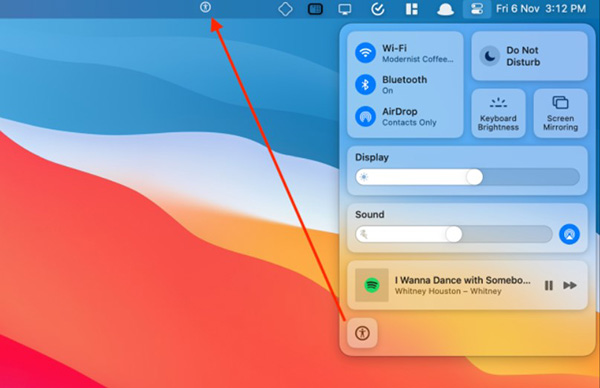600x388 pixels.
Task: Open the display monitor menu bar icon
Action: coord(345,9)
